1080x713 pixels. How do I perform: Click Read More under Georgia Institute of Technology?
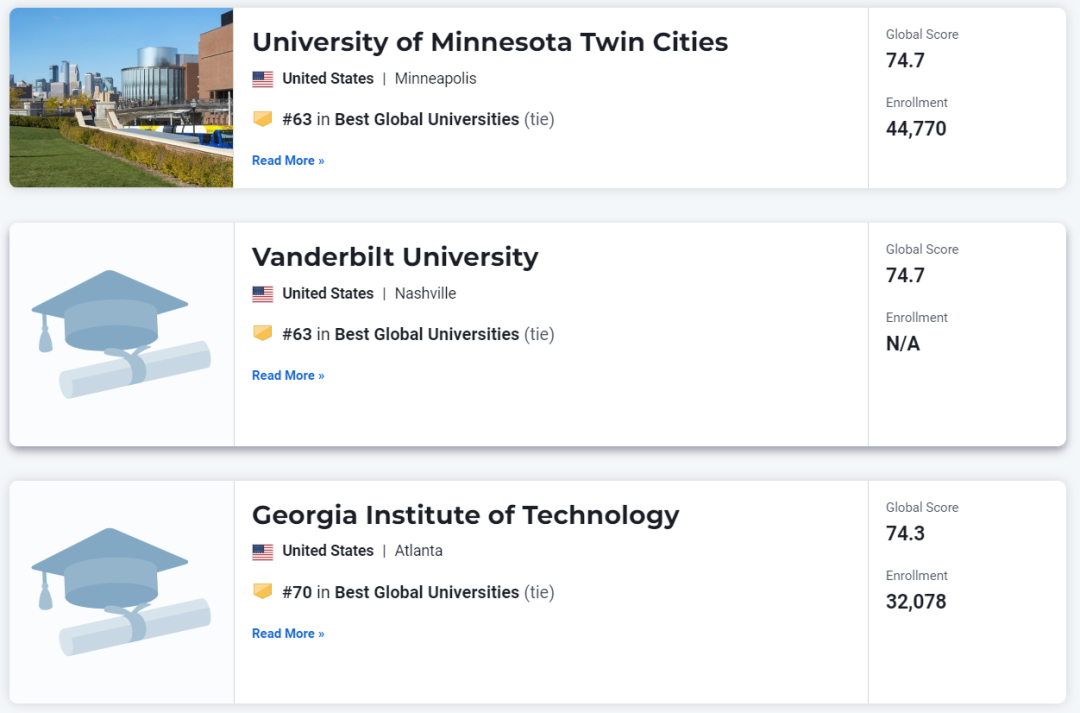pyautogui.click(x=288, y=634)
